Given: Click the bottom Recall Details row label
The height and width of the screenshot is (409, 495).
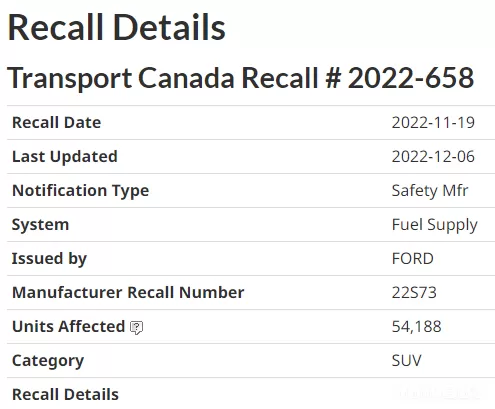Looking at the screenshot, I should pos(65,394).
